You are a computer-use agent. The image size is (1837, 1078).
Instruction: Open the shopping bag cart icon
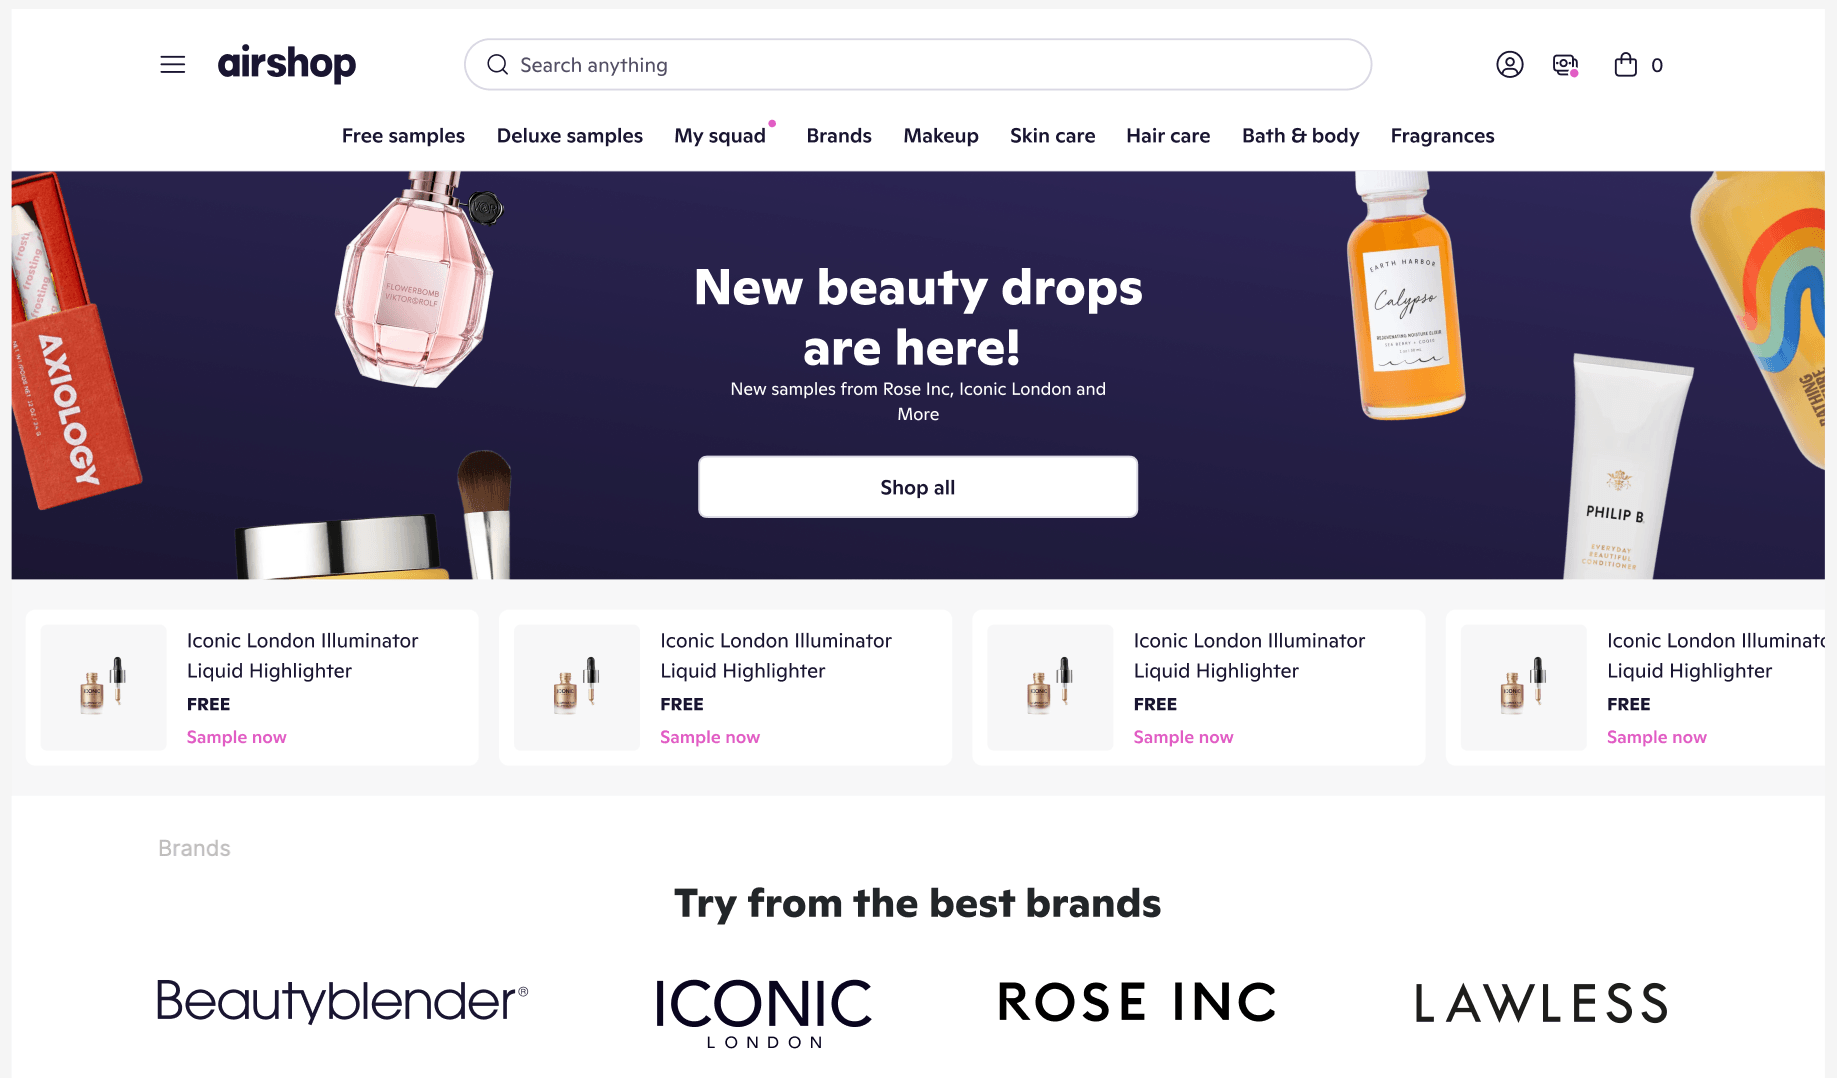pos(1626,65)
